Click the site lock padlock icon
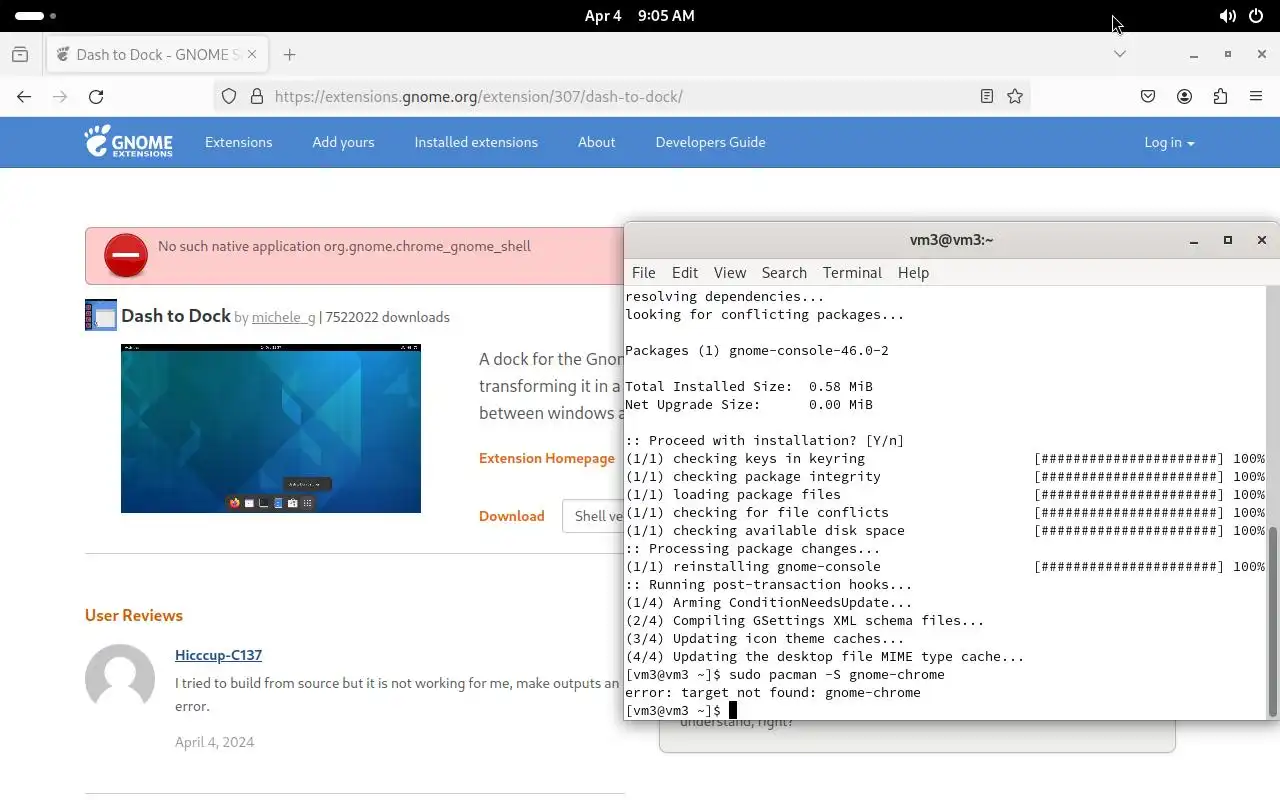1280x800 pixels. pos(257,97)
